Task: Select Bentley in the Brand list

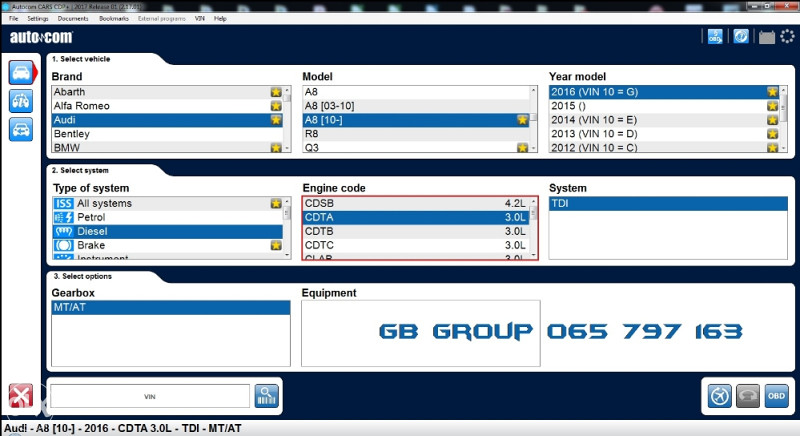Action: [167, 134]
